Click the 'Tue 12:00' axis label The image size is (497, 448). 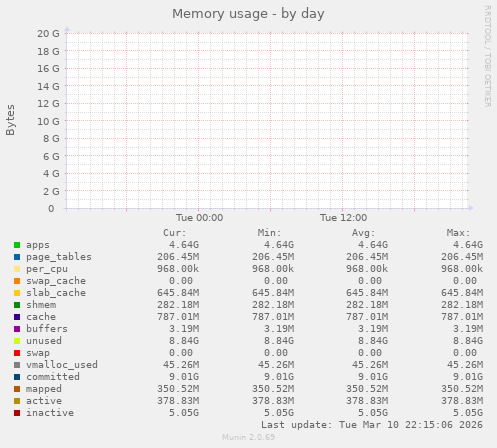pos(343,218)
